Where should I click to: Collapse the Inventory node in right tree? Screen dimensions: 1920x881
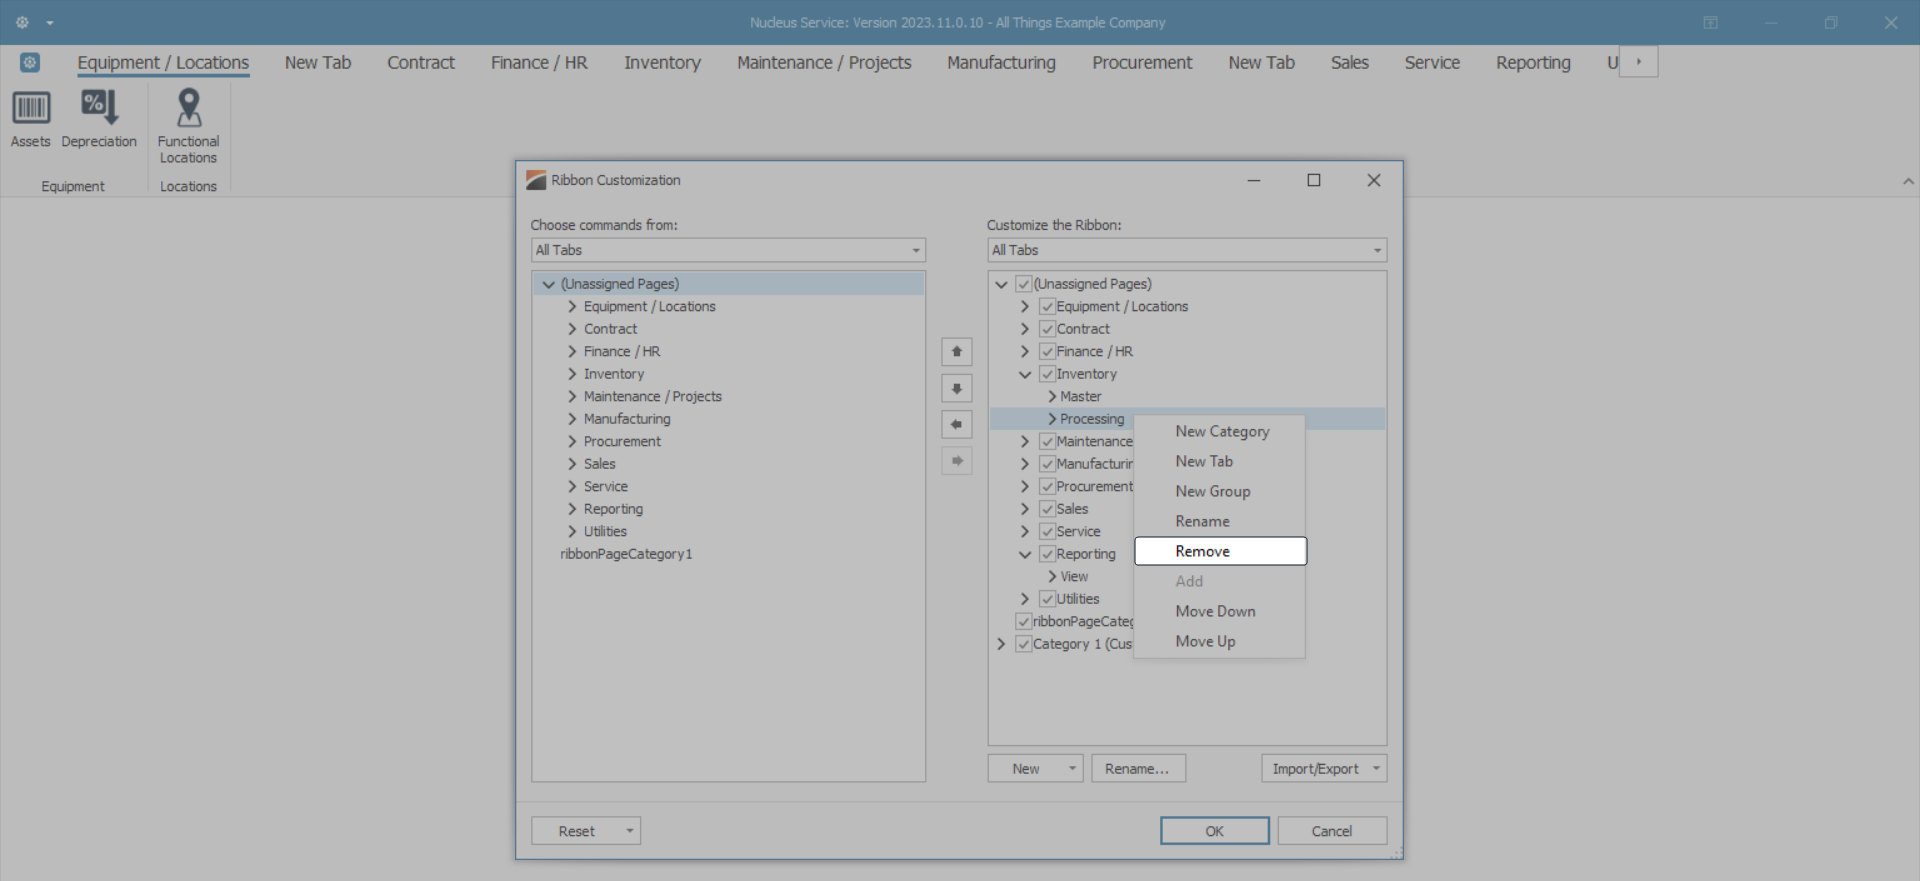click(1025, 374)
